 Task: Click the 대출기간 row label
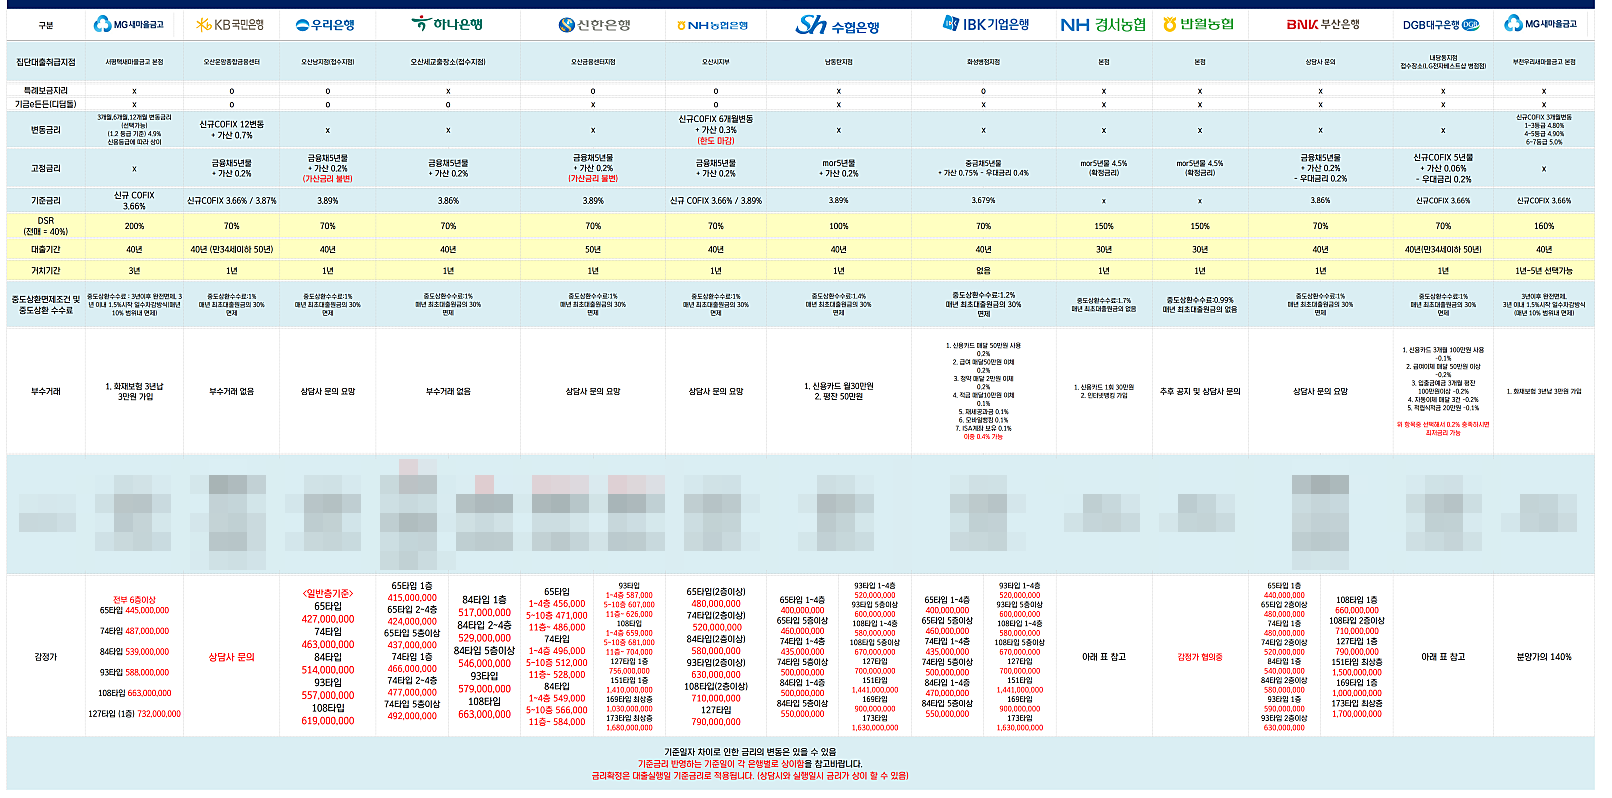pos(46,249)
